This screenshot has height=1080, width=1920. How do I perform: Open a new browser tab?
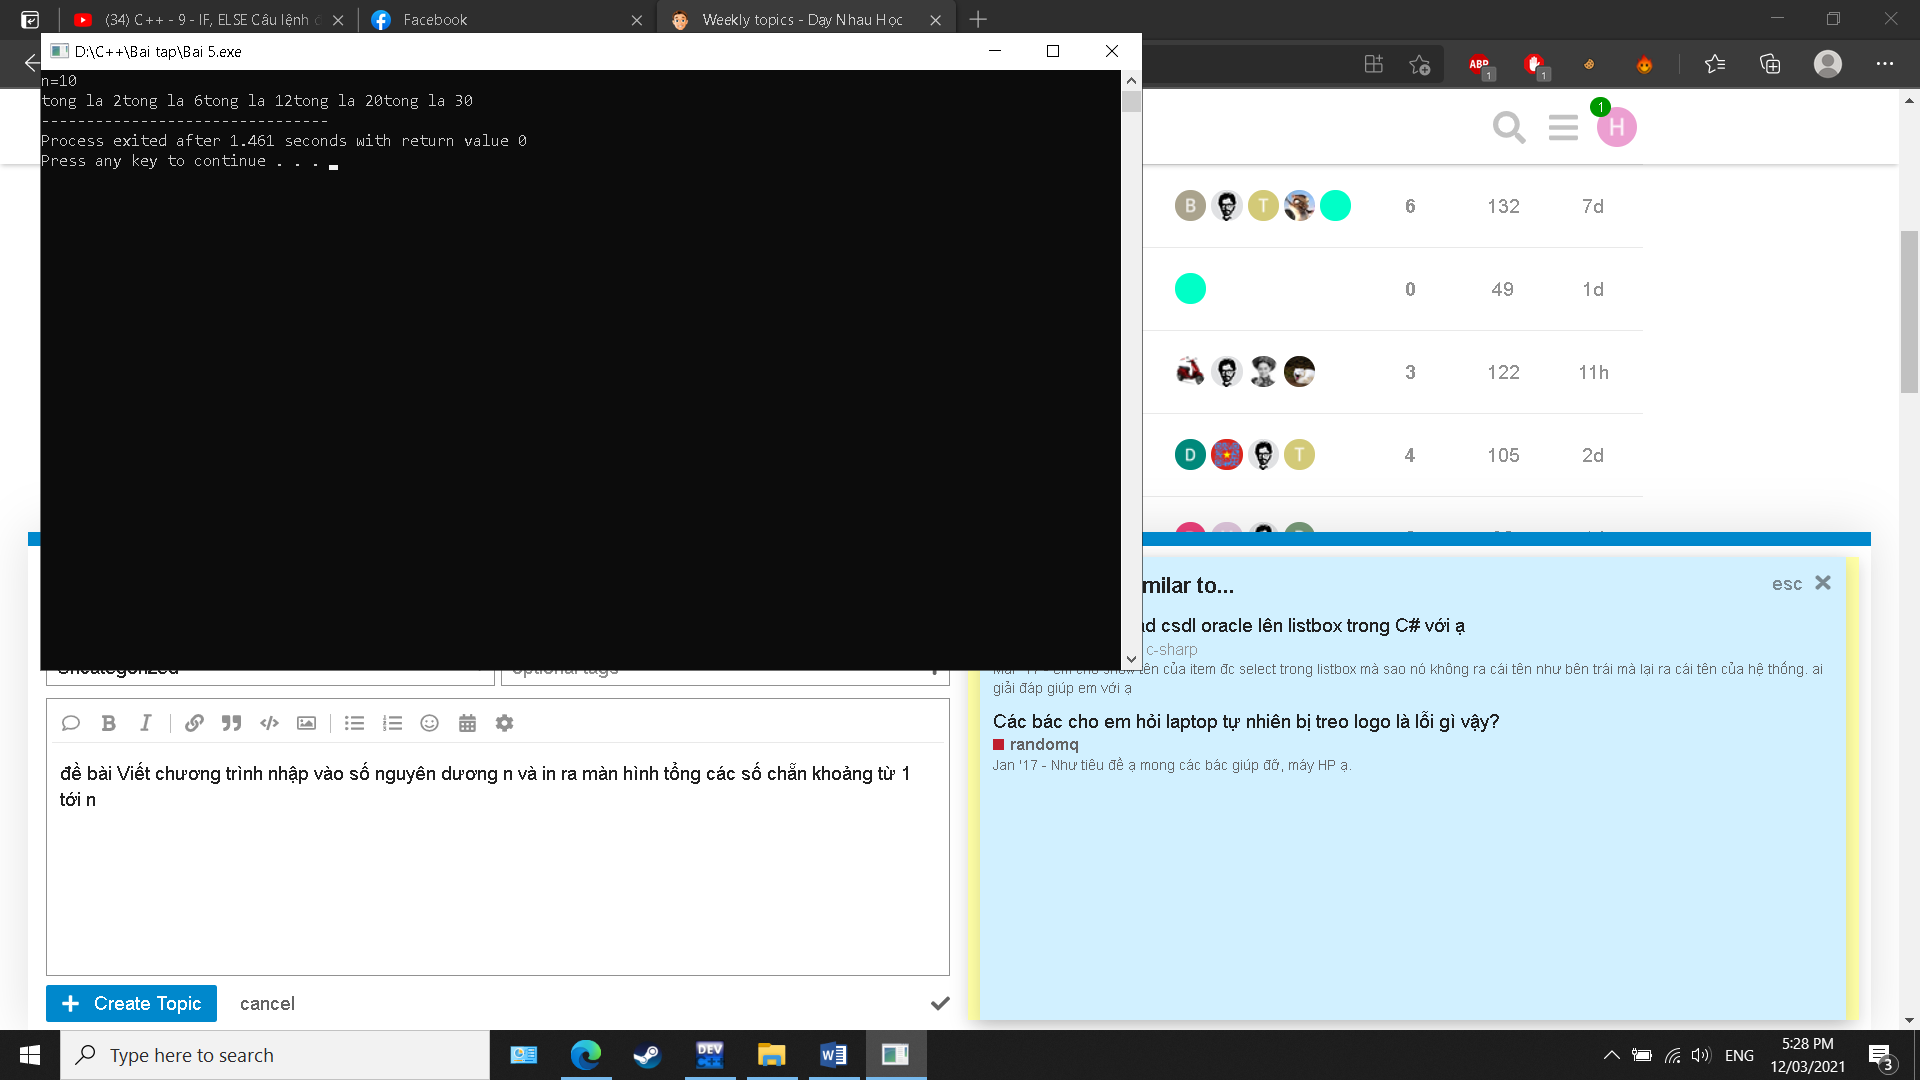point(978,20)
